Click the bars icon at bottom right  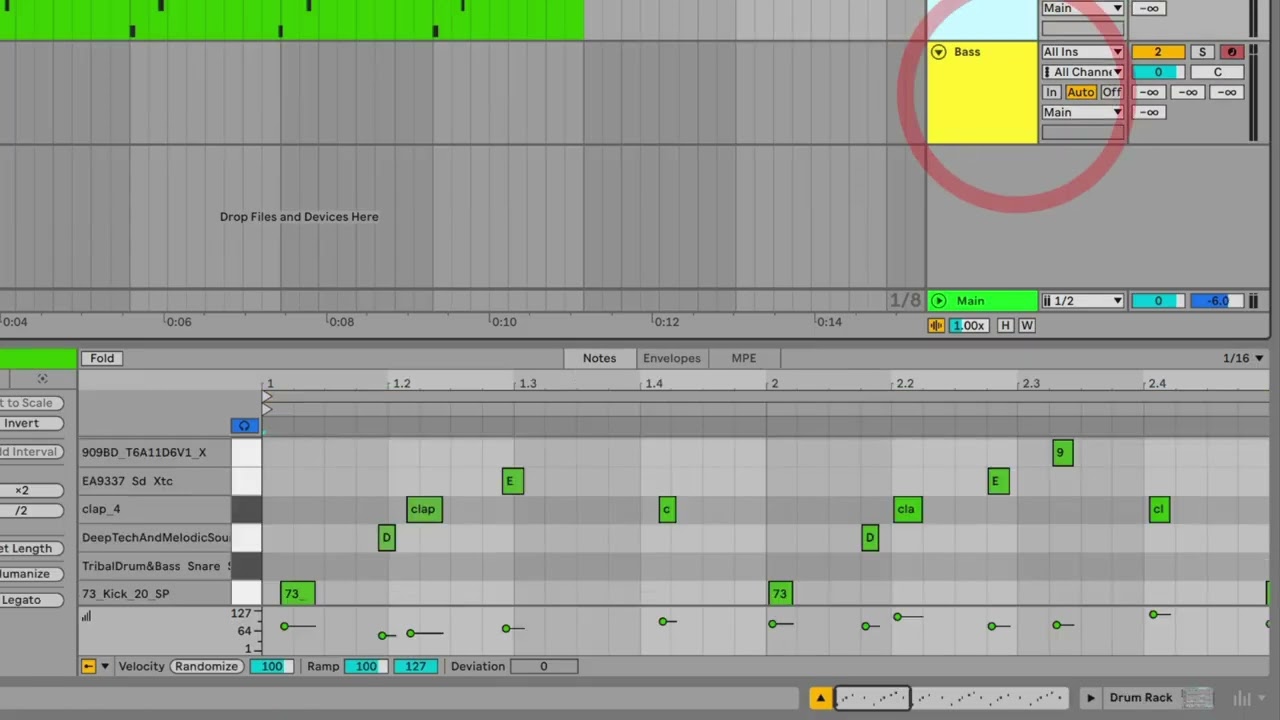point(1243,698)
